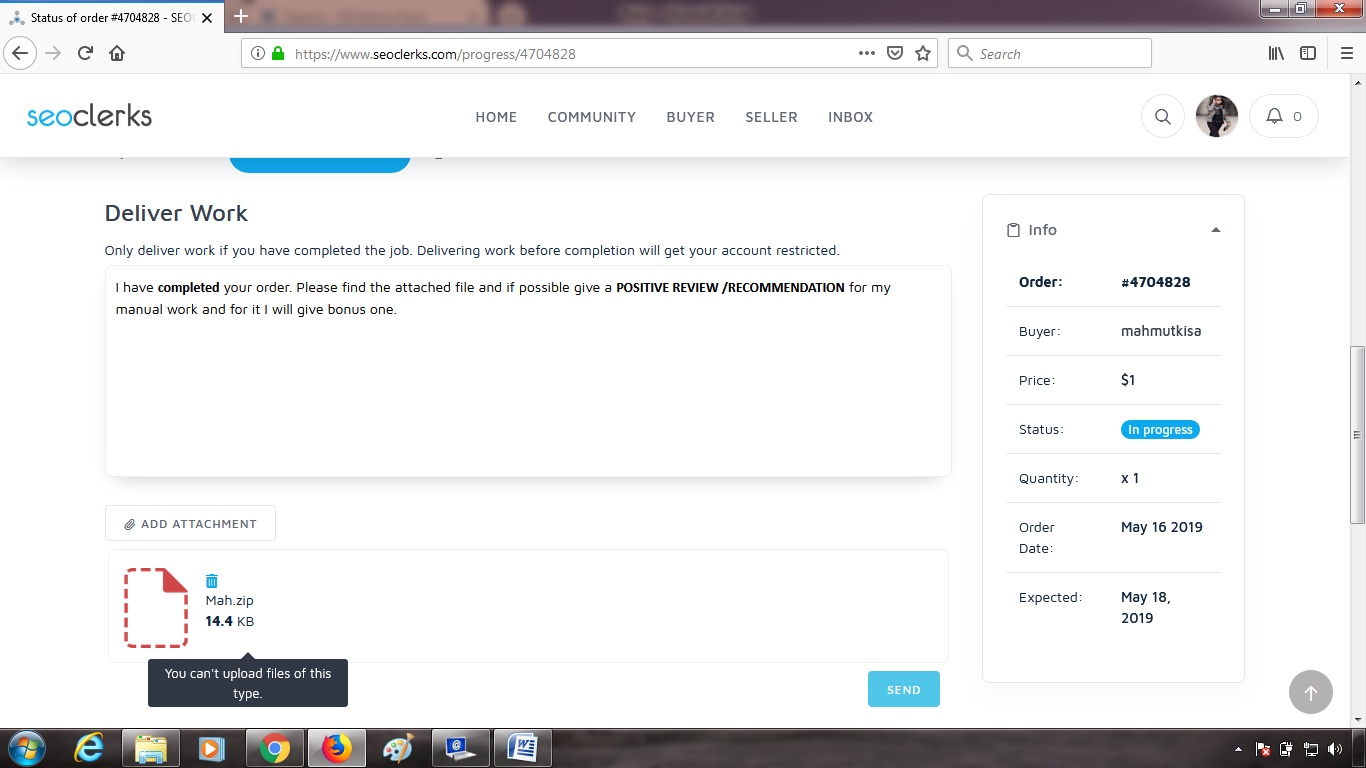The width and height of the screenshot is (1366, 768).
Task: Collapse the Info panel
Action: tap(1216, 230)
